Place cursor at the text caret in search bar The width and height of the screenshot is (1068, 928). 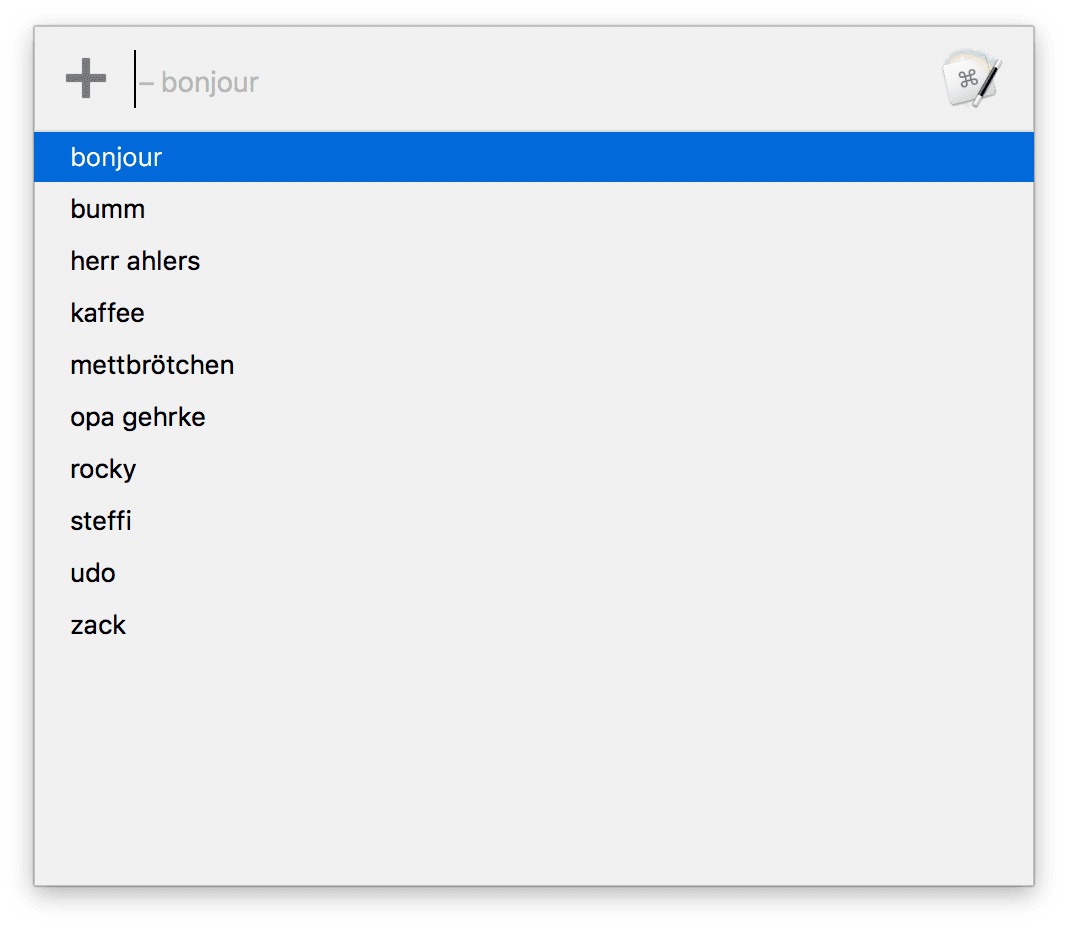click(135, 79)
